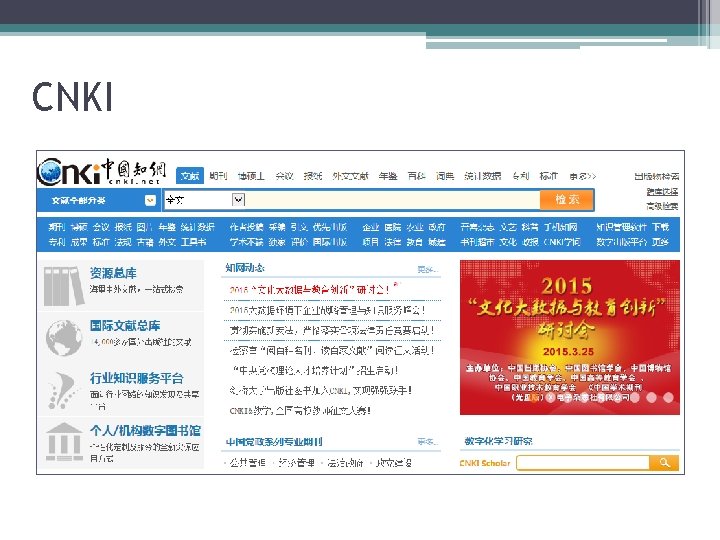Open 优先出版 link
Image resolution: width=720 pixels, height=540 pixels.
330,227
